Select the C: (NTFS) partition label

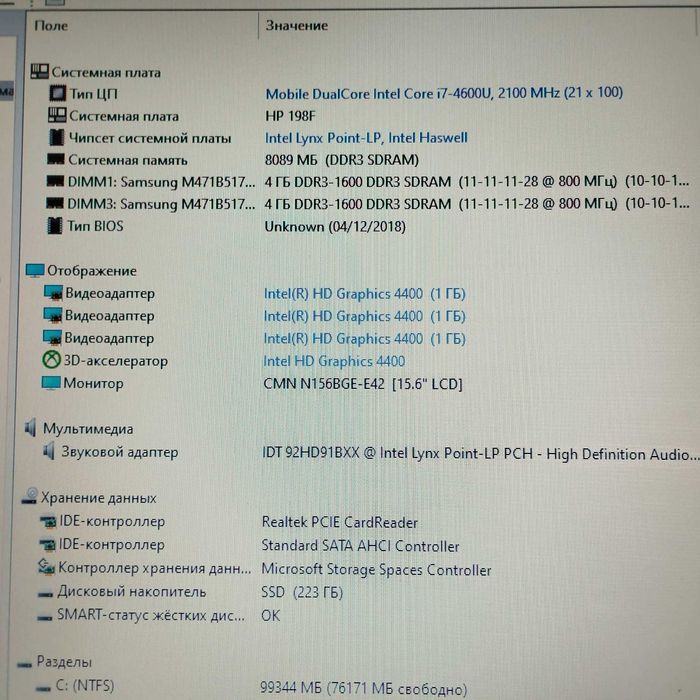point(85,685)
